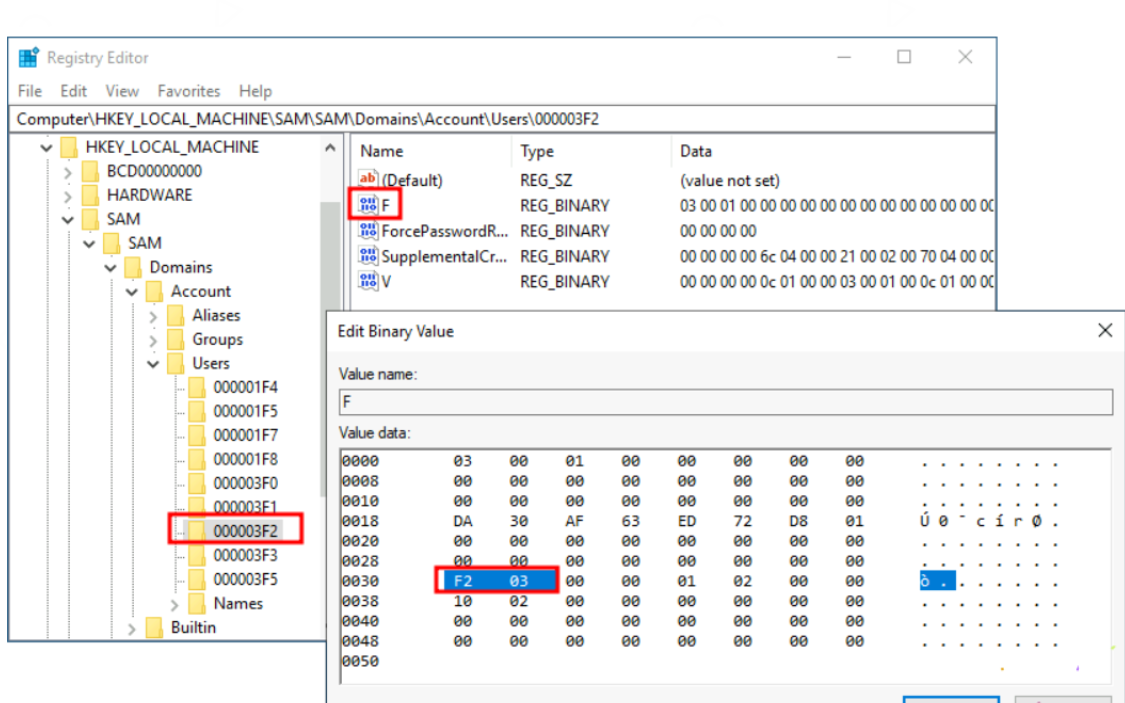This screenshot has width=1125, height=703.
Task: Click the BCD00000000 folder icon
Action: coord(90,171)
